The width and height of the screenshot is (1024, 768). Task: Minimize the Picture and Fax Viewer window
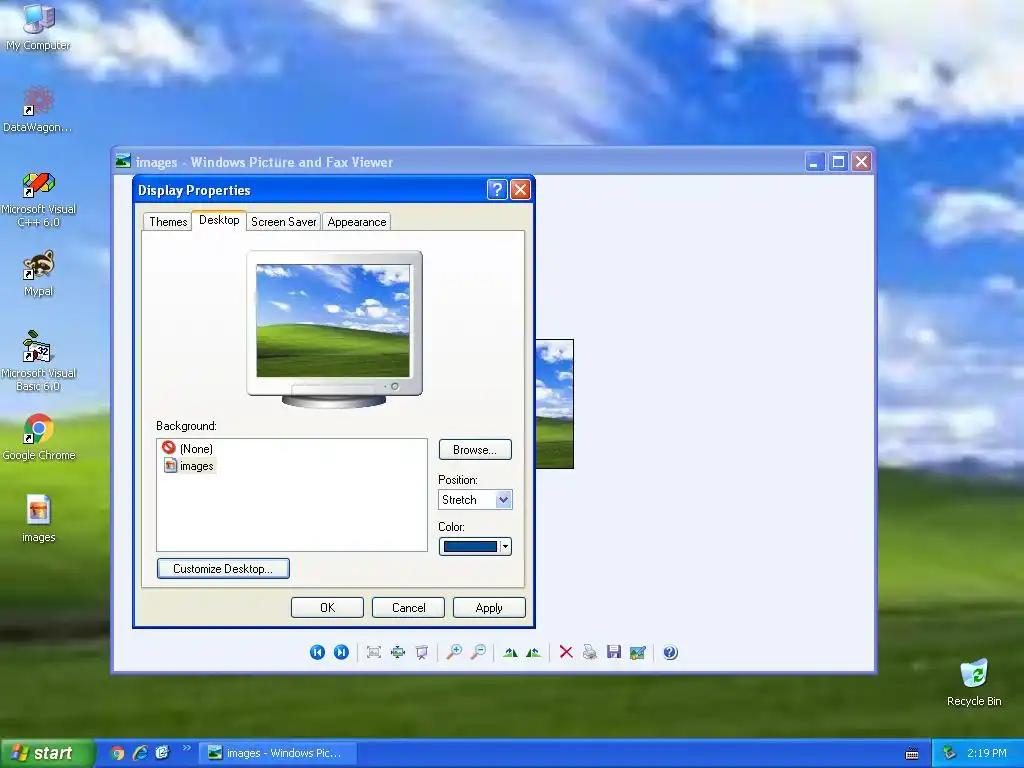pos(814,161)
